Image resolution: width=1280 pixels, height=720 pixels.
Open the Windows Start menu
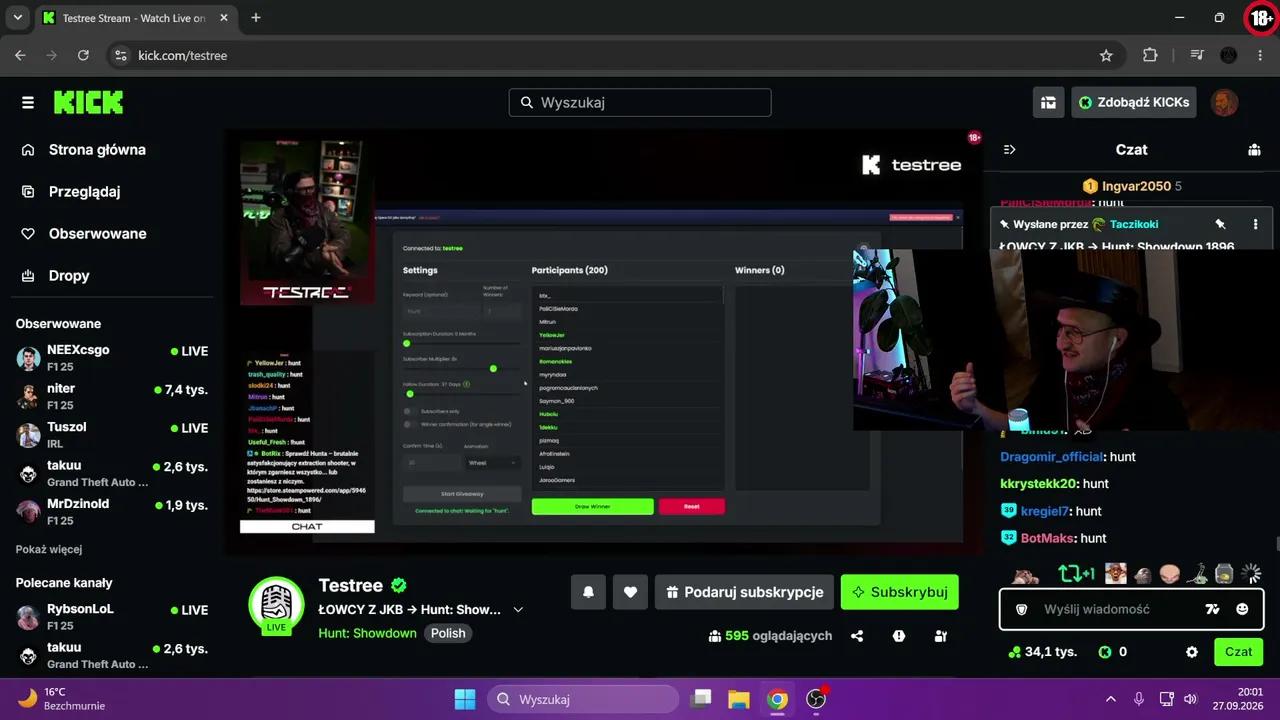[465, 699]
